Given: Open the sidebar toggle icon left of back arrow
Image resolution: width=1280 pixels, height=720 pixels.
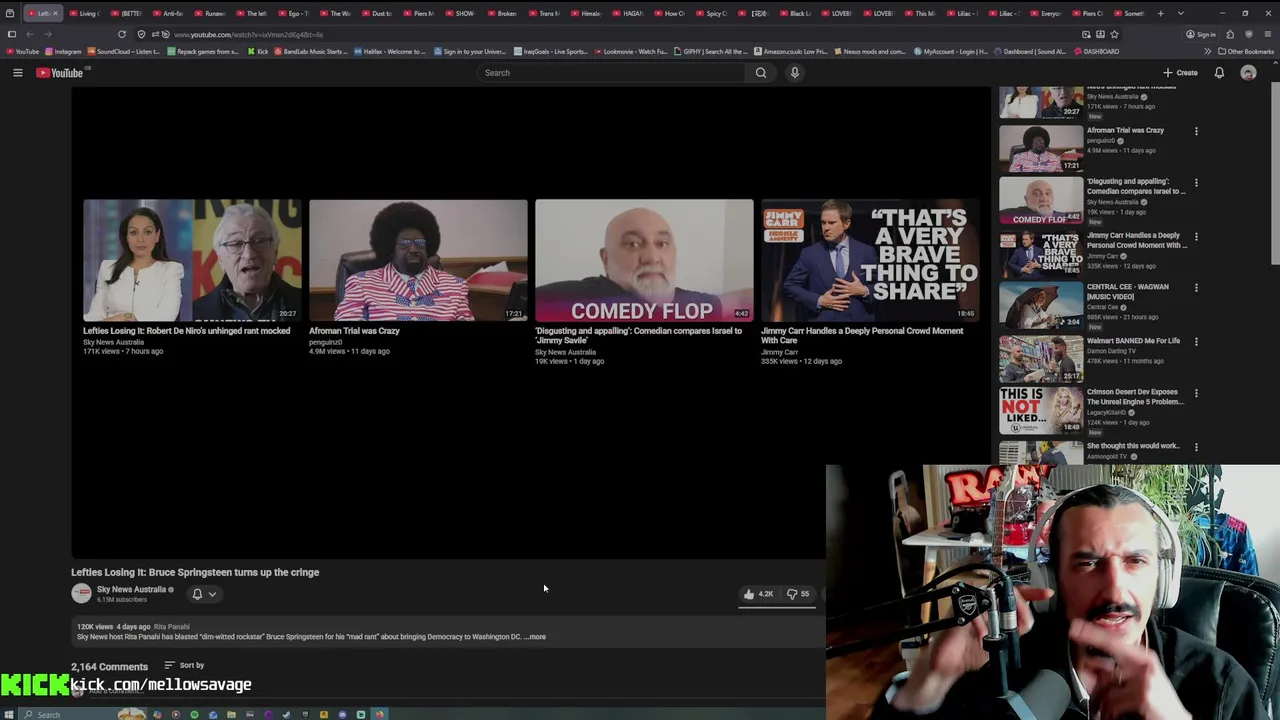Looking at the screenshot, I should [x=12, y=34].
